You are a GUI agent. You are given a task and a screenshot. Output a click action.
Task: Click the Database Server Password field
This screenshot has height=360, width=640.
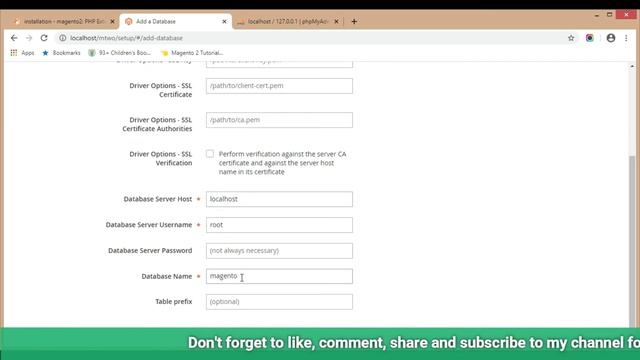point(279,251)
